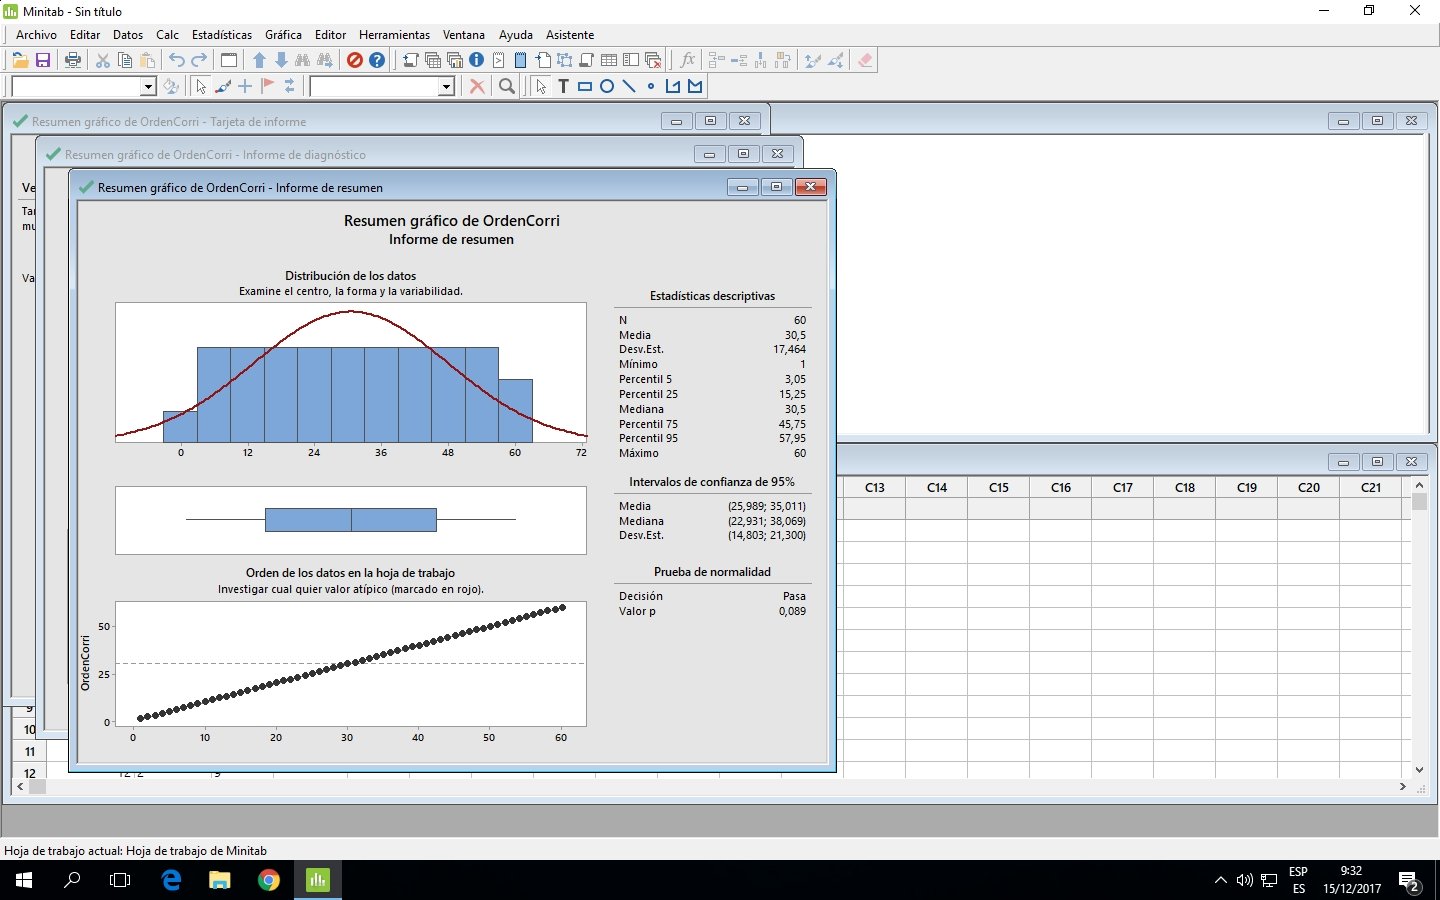Open the Calc menu
This screenshot has width=1440, height=900.
(167, 35)
